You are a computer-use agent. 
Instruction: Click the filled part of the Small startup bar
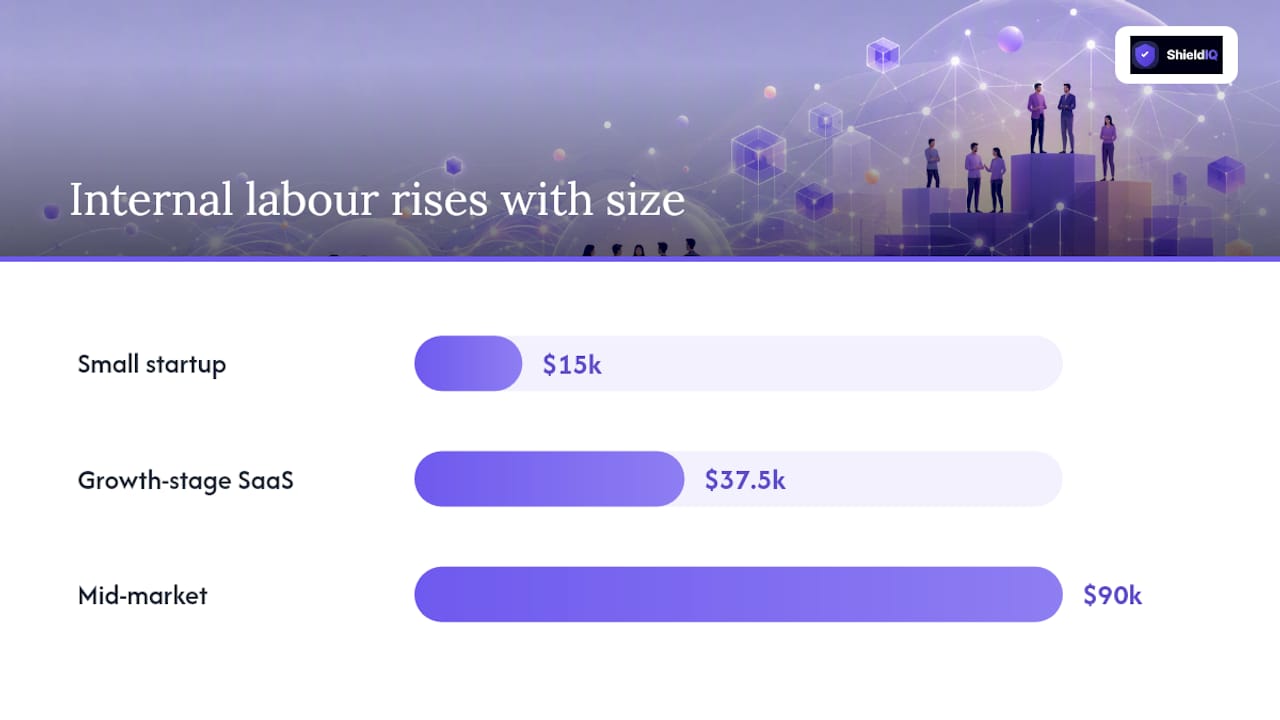[x=468, y=363]
